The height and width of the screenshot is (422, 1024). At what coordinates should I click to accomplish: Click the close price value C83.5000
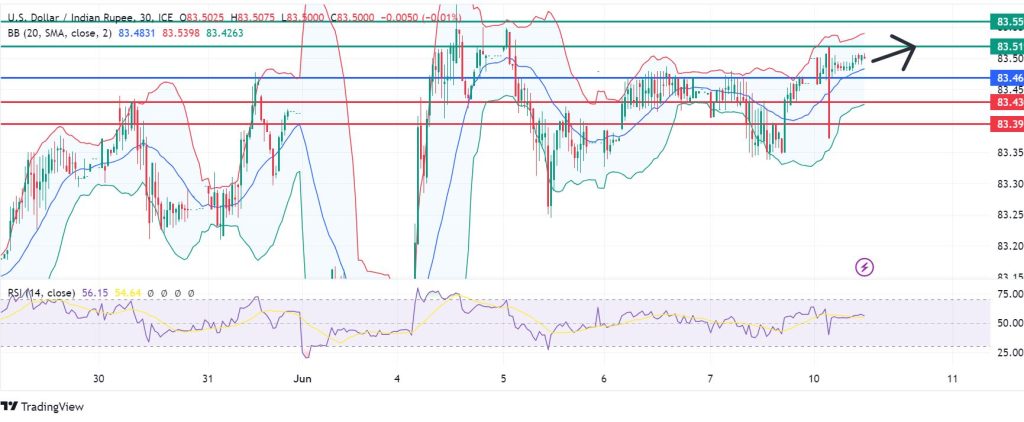pyautogui.click(x=353, y=19)
